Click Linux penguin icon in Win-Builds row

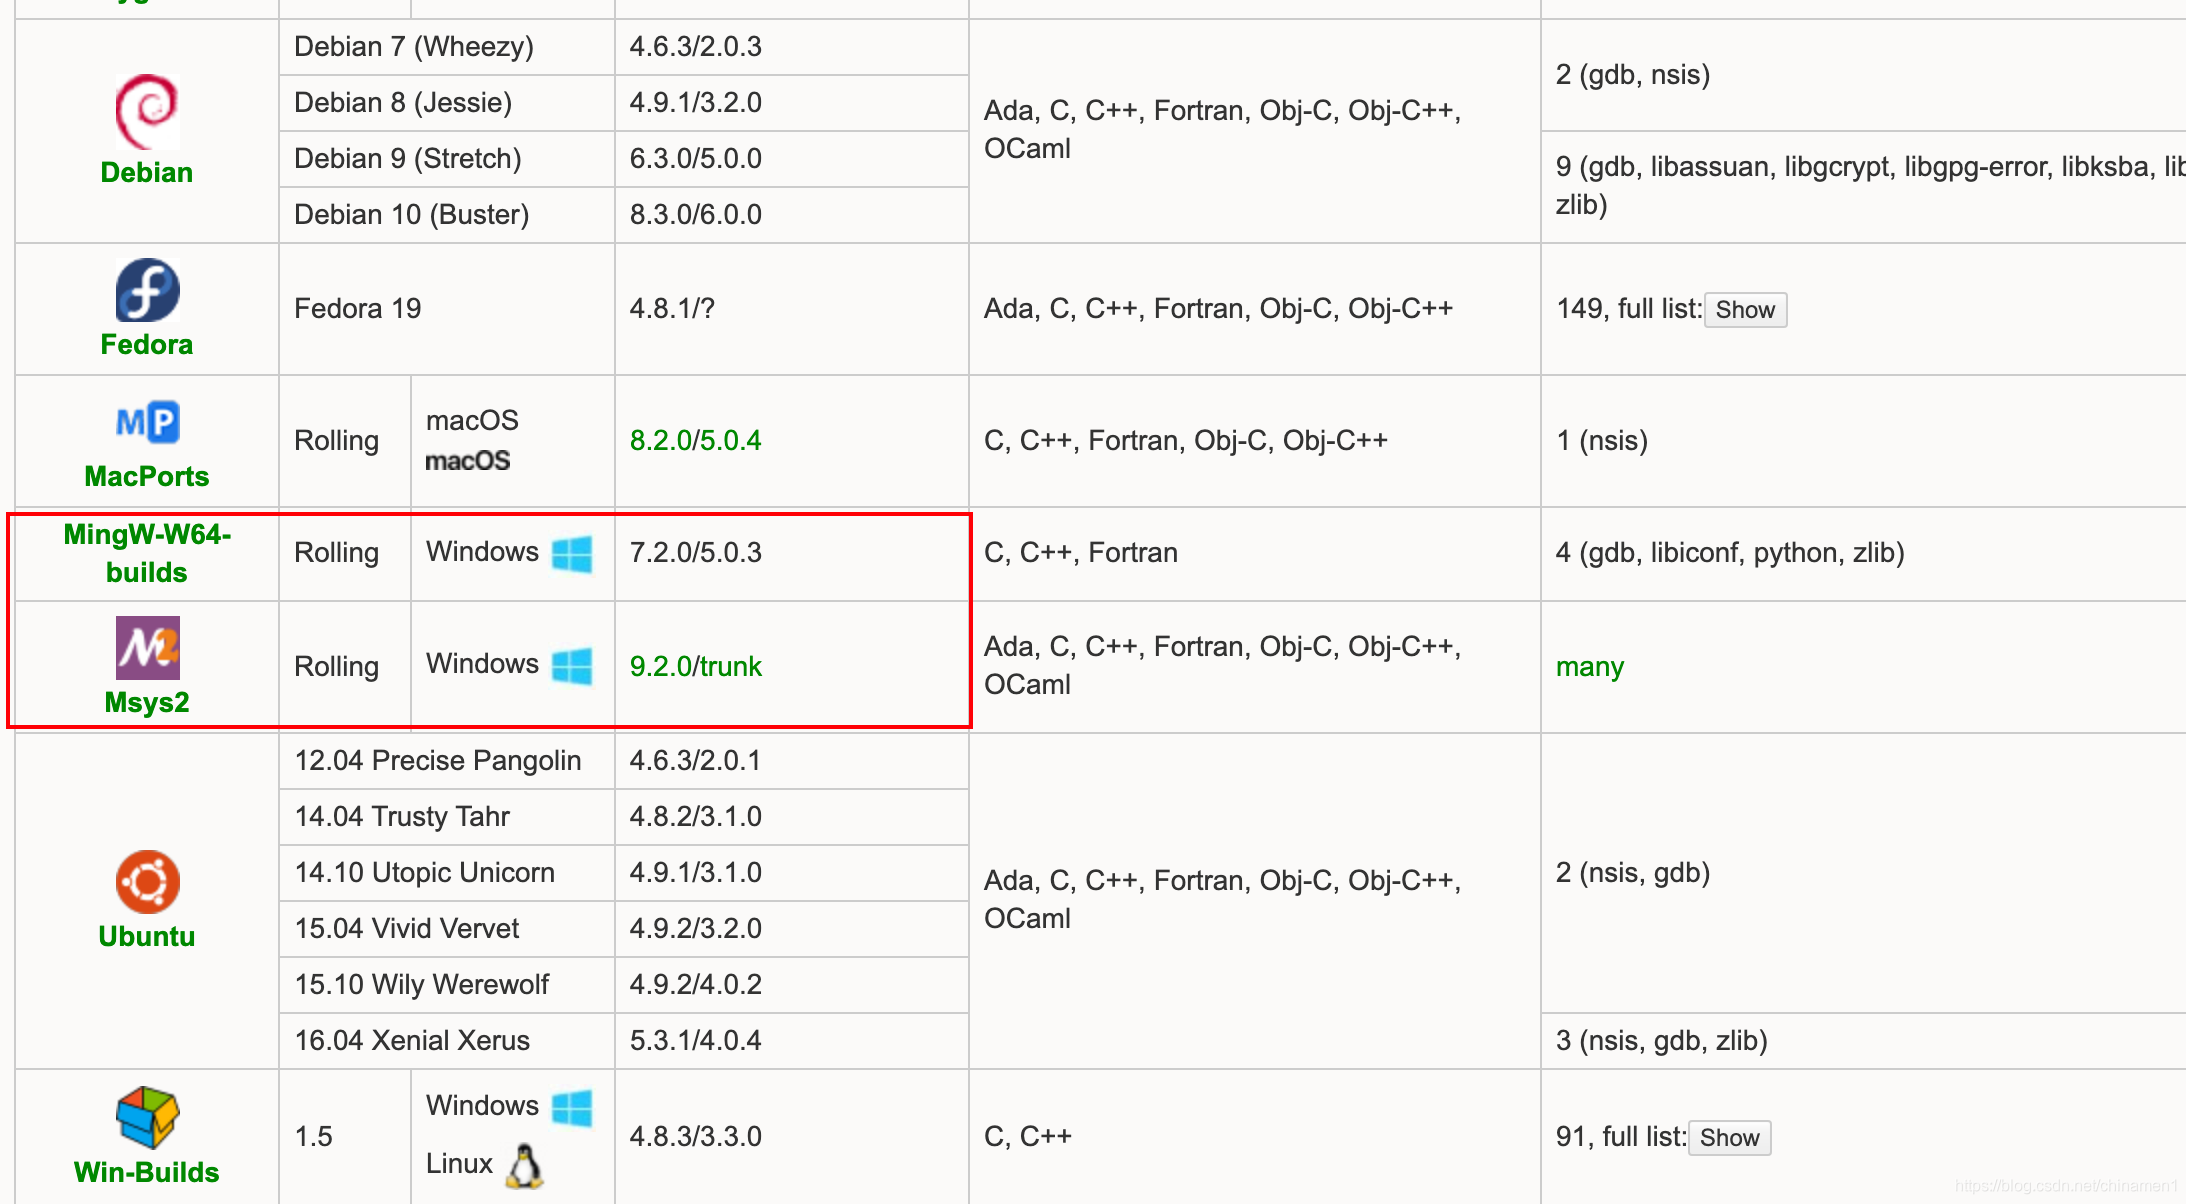pyautogui.click(x=525, y=1165)
